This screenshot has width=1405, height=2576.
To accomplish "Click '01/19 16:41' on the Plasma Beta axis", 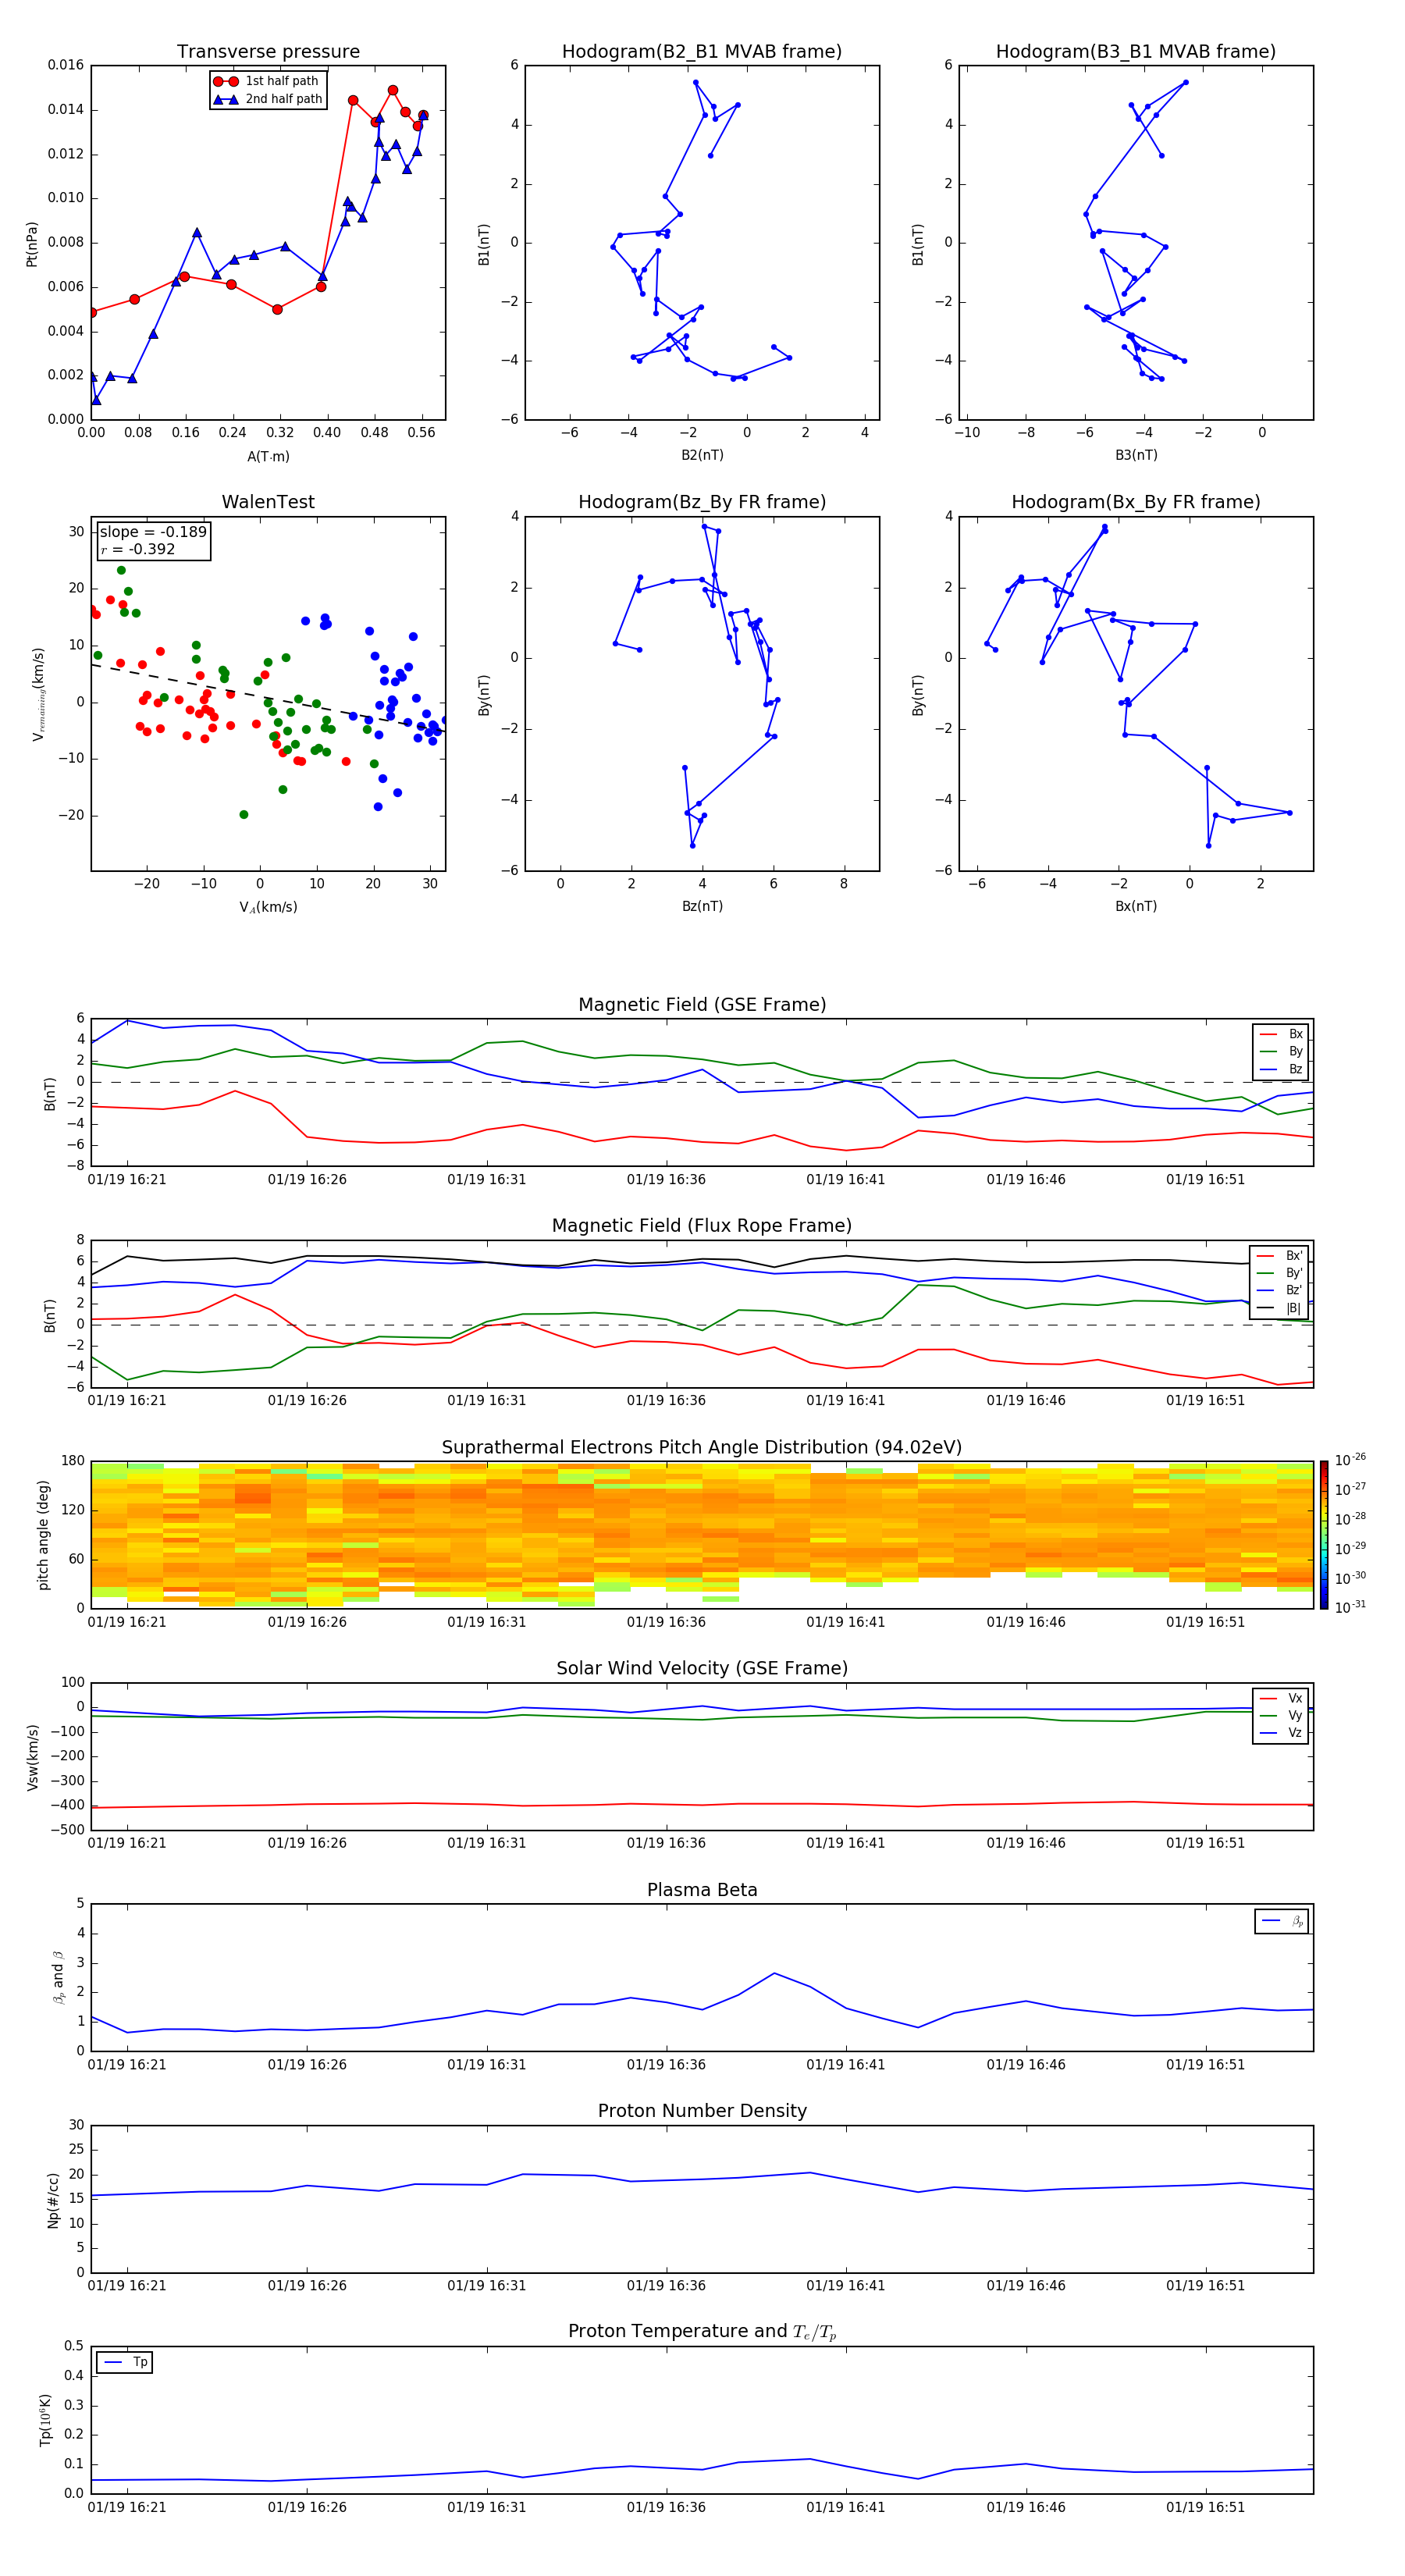I will tap(846, 2065).
